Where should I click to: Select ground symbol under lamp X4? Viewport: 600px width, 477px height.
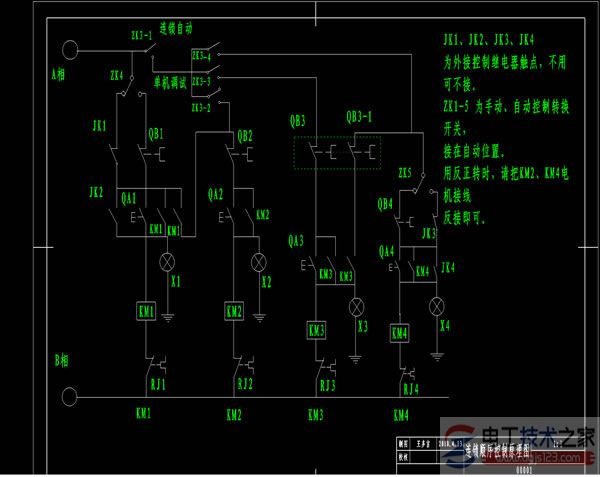coord(437,357)
